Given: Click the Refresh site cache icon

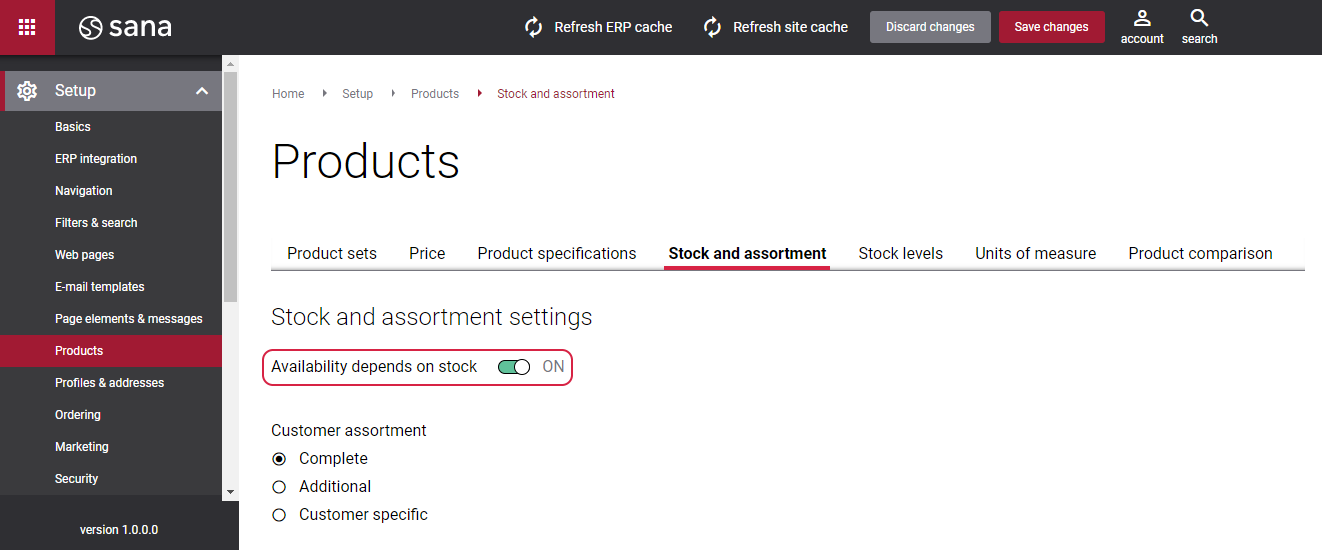Looking at the screenshot, I should (x=712, y=27).
